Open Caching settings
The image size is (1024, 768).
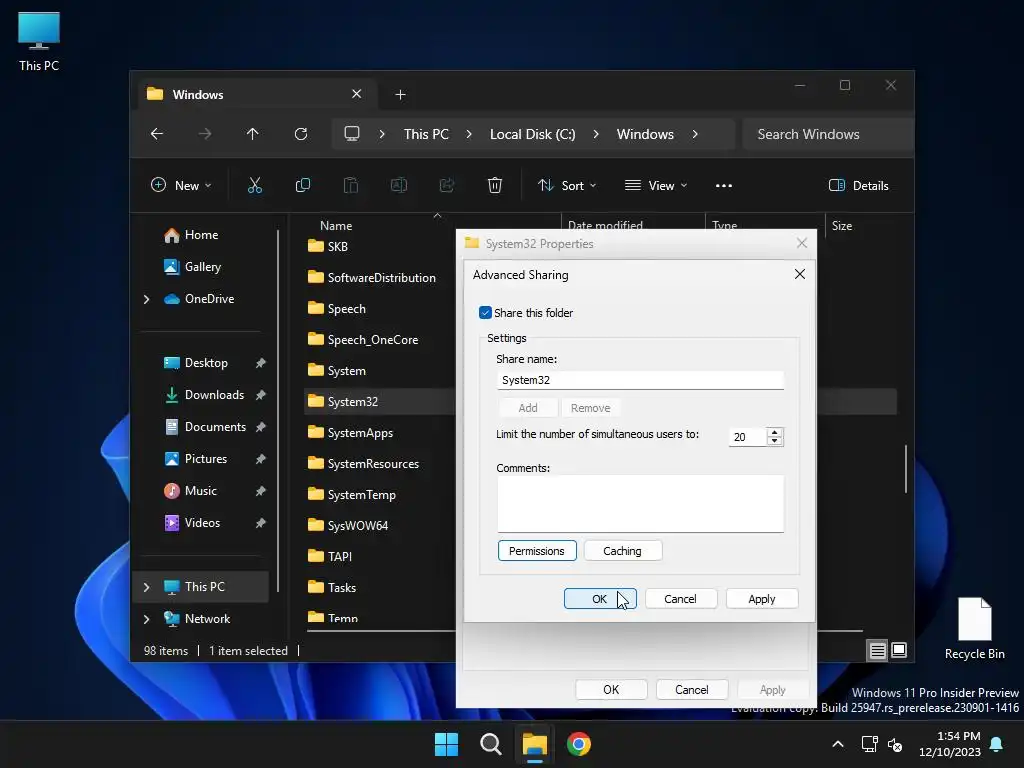click(622, 551)
